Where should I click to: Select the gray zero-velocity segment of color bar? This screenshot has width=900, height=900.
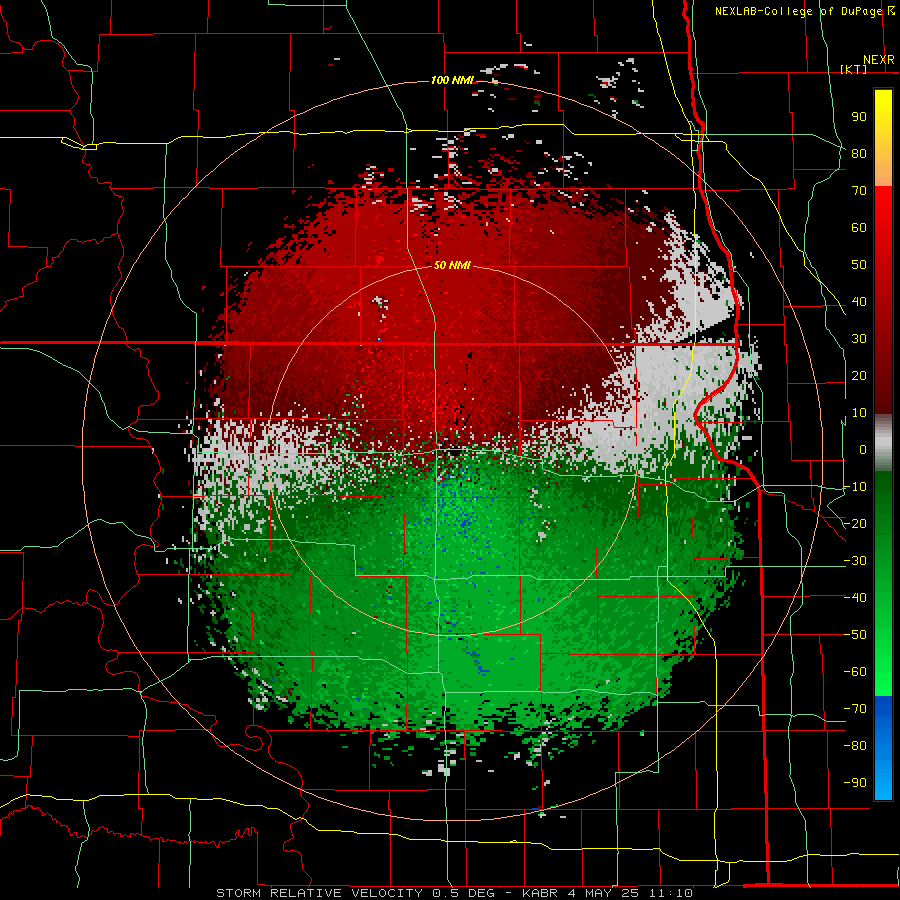[x=883, y=443]
